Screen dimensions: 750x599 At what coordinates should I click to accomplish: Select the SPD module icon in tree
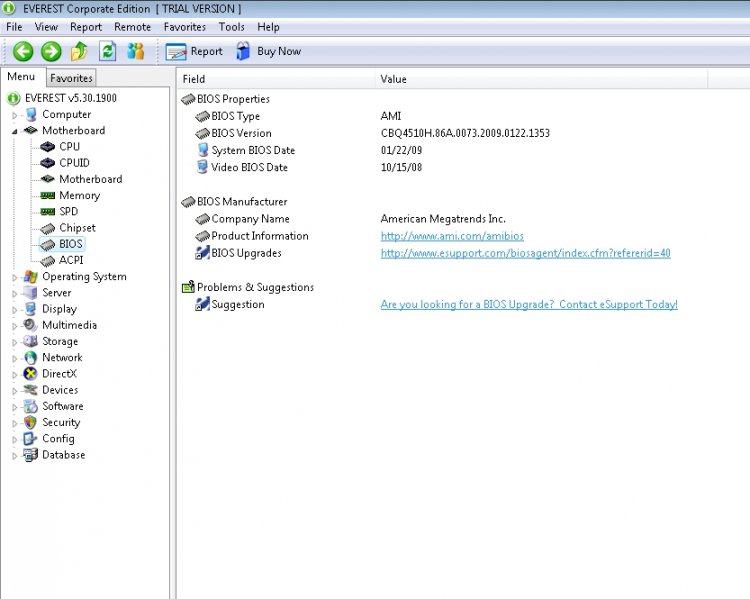tap(47, 211)
